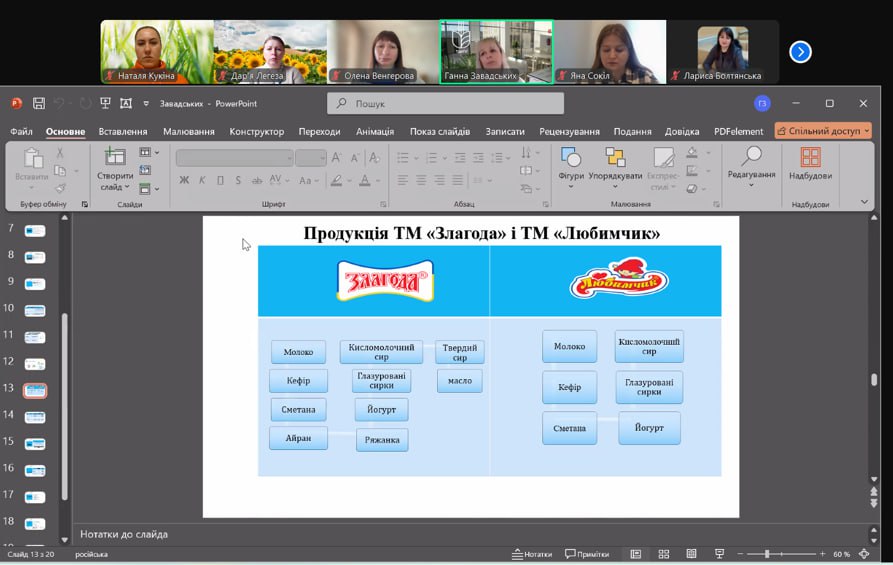Show more meeting participants with arrow
893x565 pixels.
[800, 52]
